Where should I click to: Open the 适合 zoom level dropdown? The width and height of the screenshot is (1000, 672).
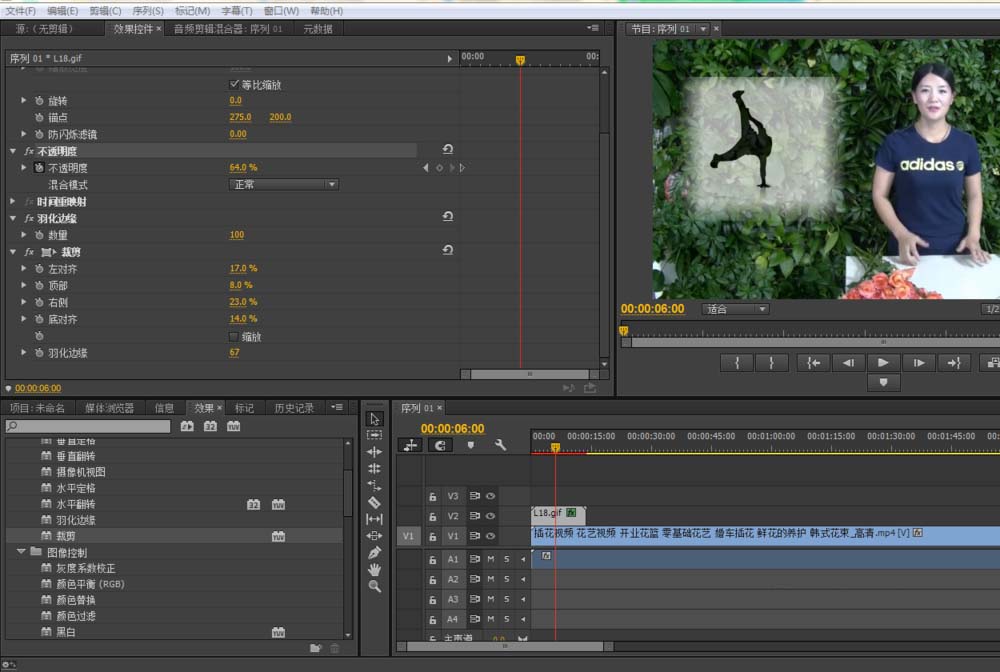coord(735,309)
